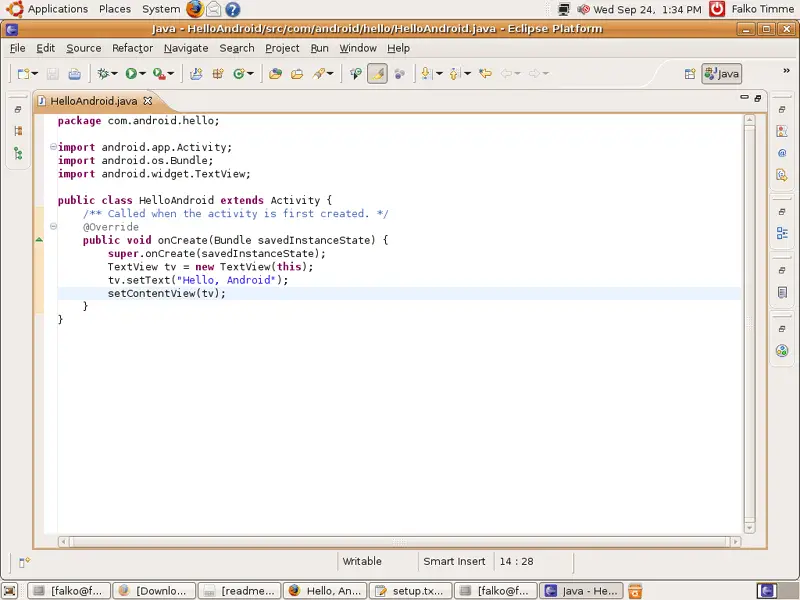Click the editor horizontal scrollbar
The width and height of the screenshot is (800, 600).
click(399, 541)
